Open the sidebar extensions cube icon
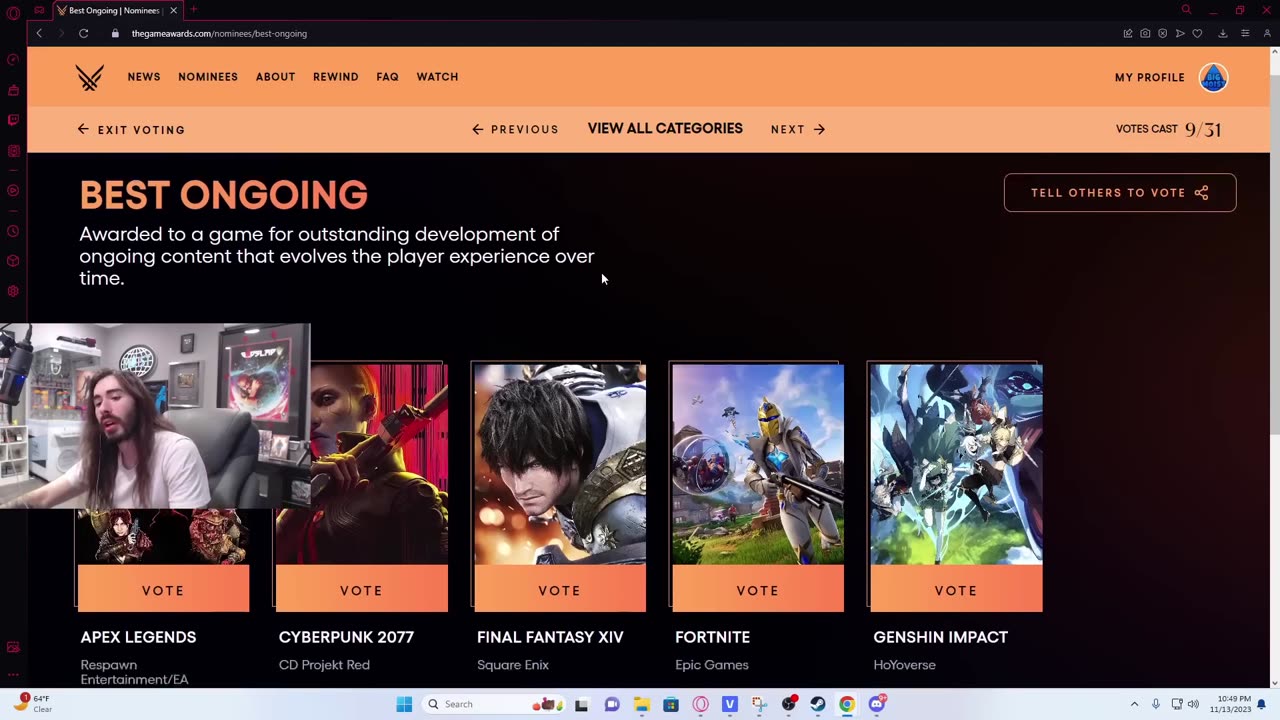The height and width of the screenshot is (720, 1280). click(13, 261)
